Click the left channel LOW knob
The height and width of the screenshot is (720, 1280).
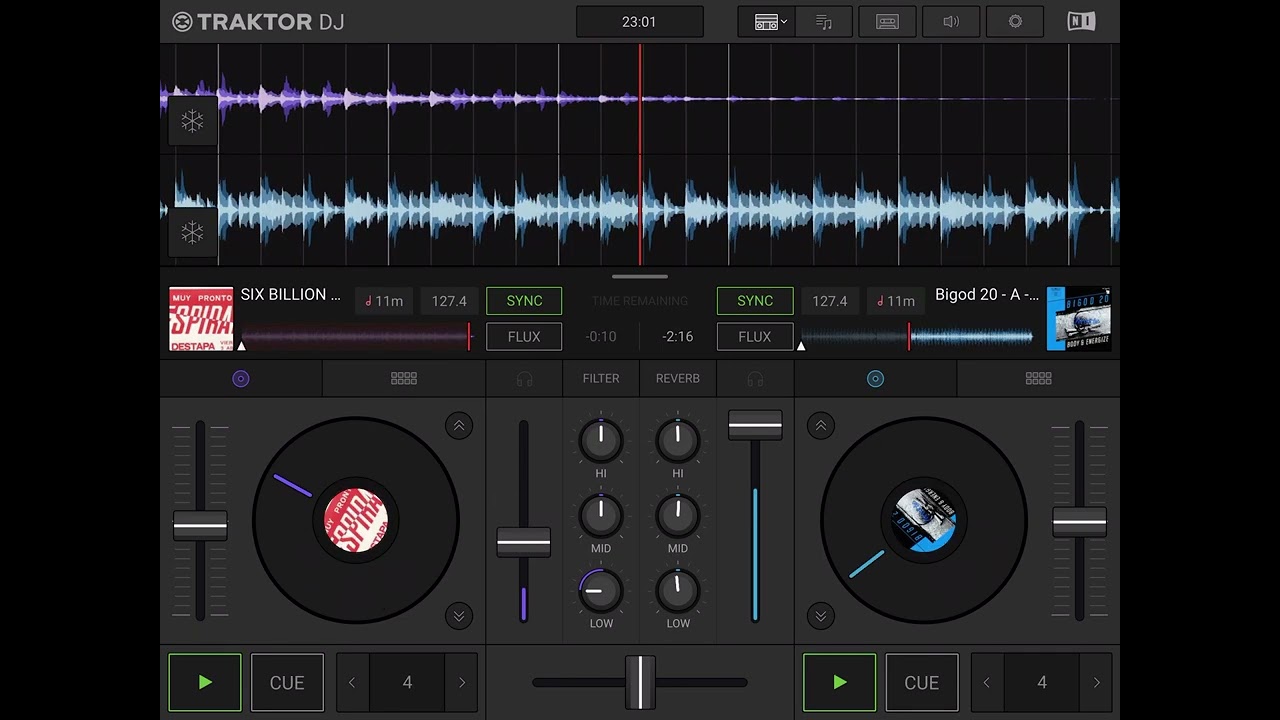[x=601, y=591]
